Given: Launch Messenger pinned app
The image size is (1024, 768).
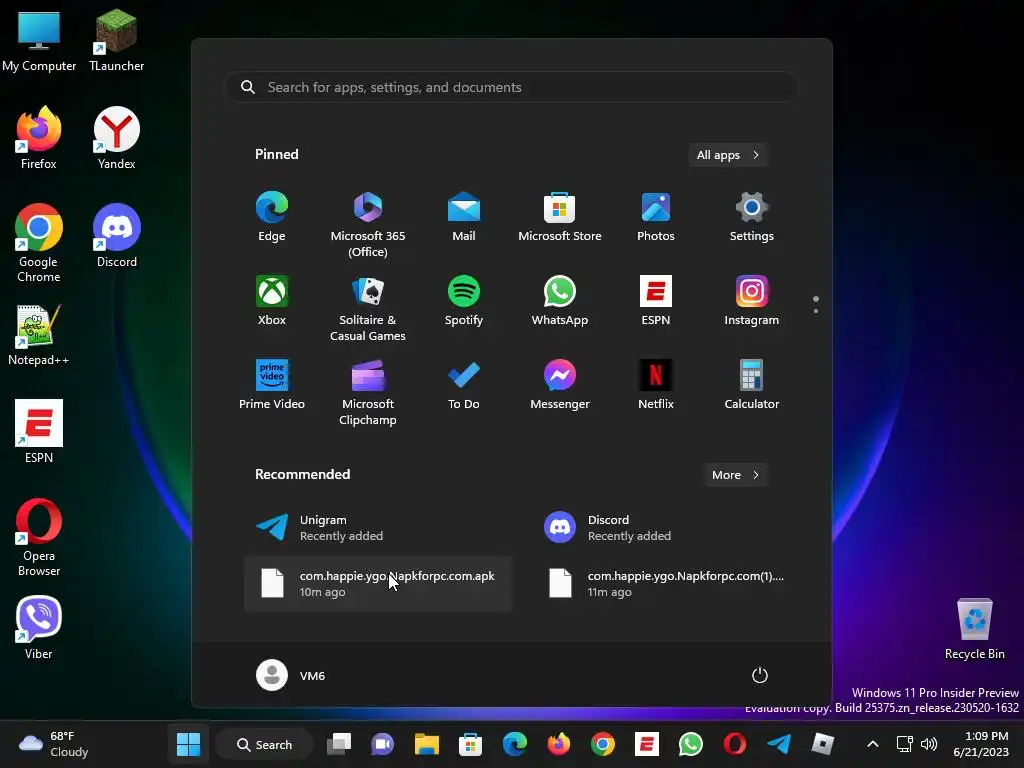Looking at the screenshot, I should 560,385.
